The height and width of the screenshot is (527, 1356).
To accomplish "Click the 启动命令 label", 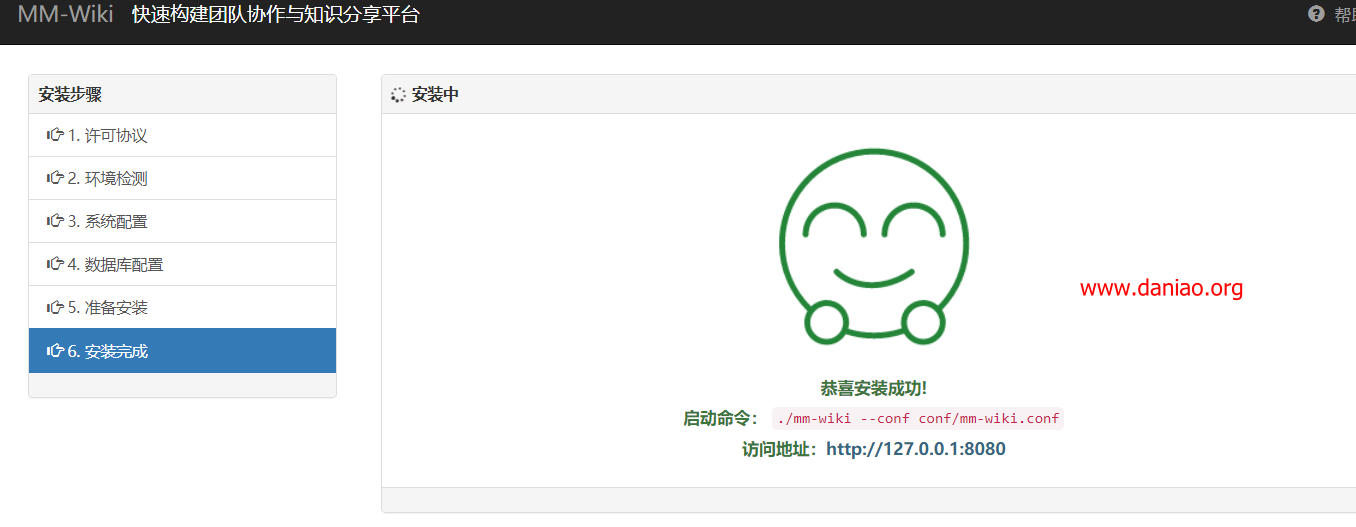I will [x=721, y=419].
